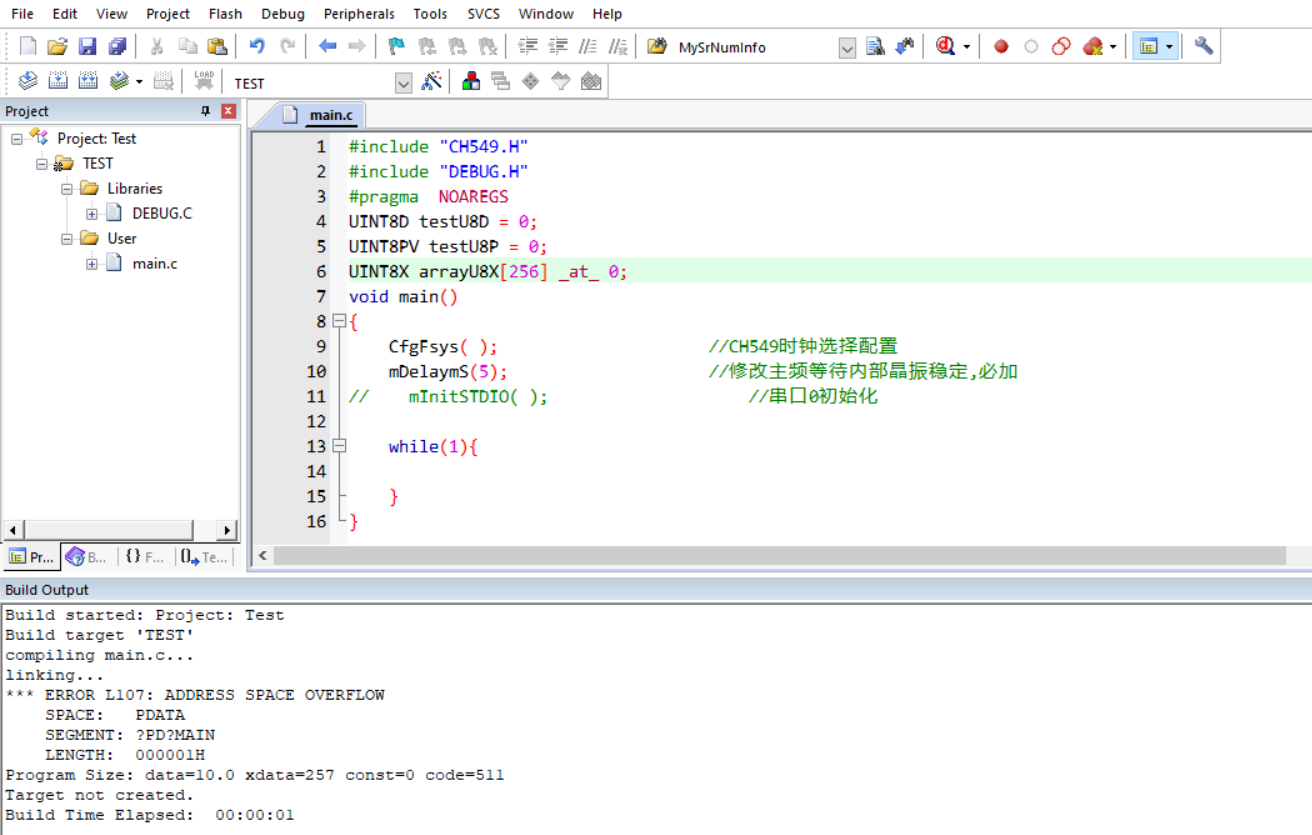Open the Flash menu
The image size is (1312, 835).
coord(226,13)
